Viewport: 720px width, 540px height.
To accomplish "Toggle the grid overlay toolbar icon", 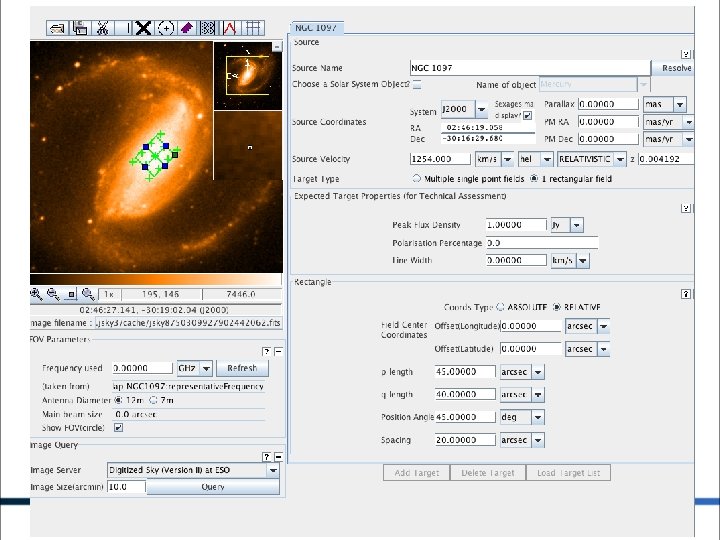I will click(253, 28).
